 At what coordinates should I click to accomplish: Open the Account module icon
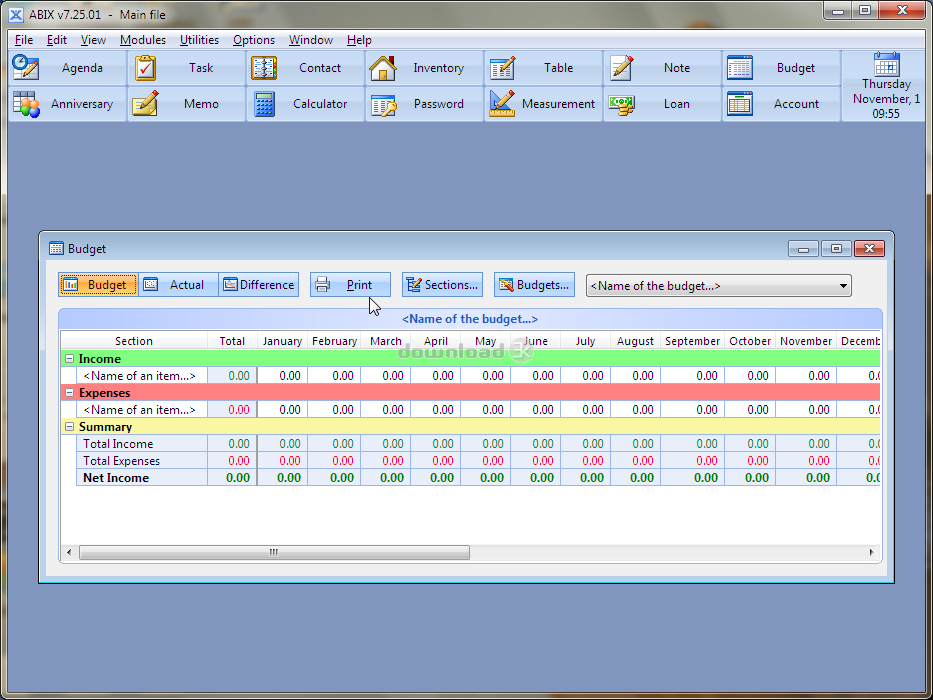coord(740,104)
